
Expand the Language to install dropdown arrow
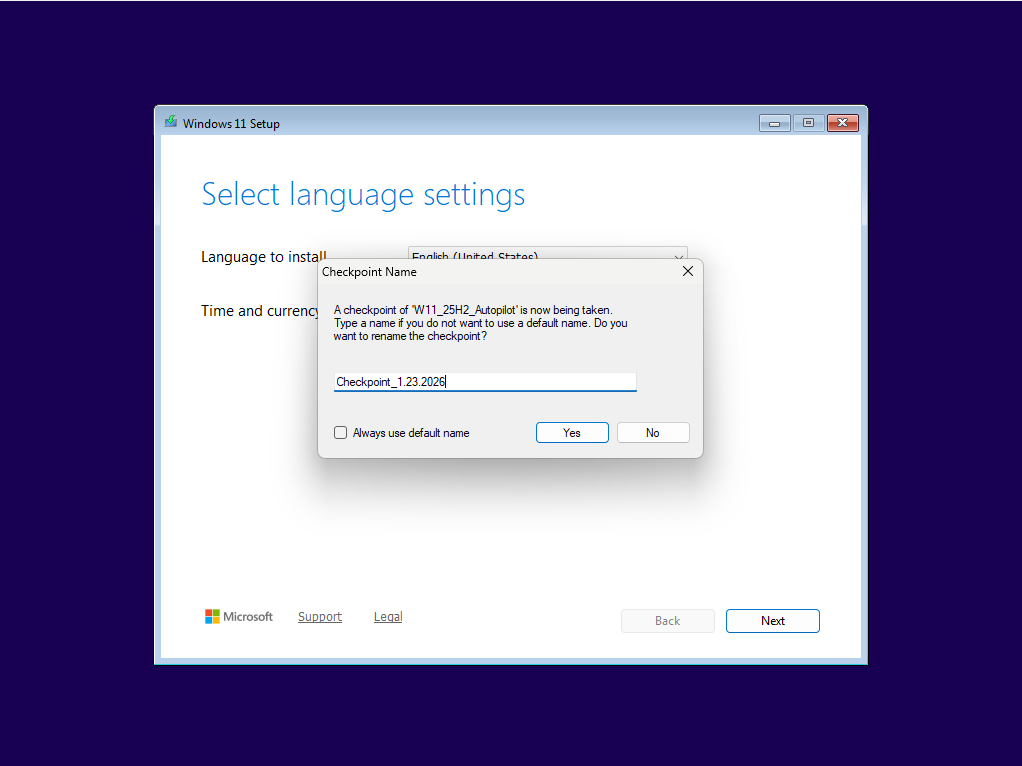click(677, 253)
